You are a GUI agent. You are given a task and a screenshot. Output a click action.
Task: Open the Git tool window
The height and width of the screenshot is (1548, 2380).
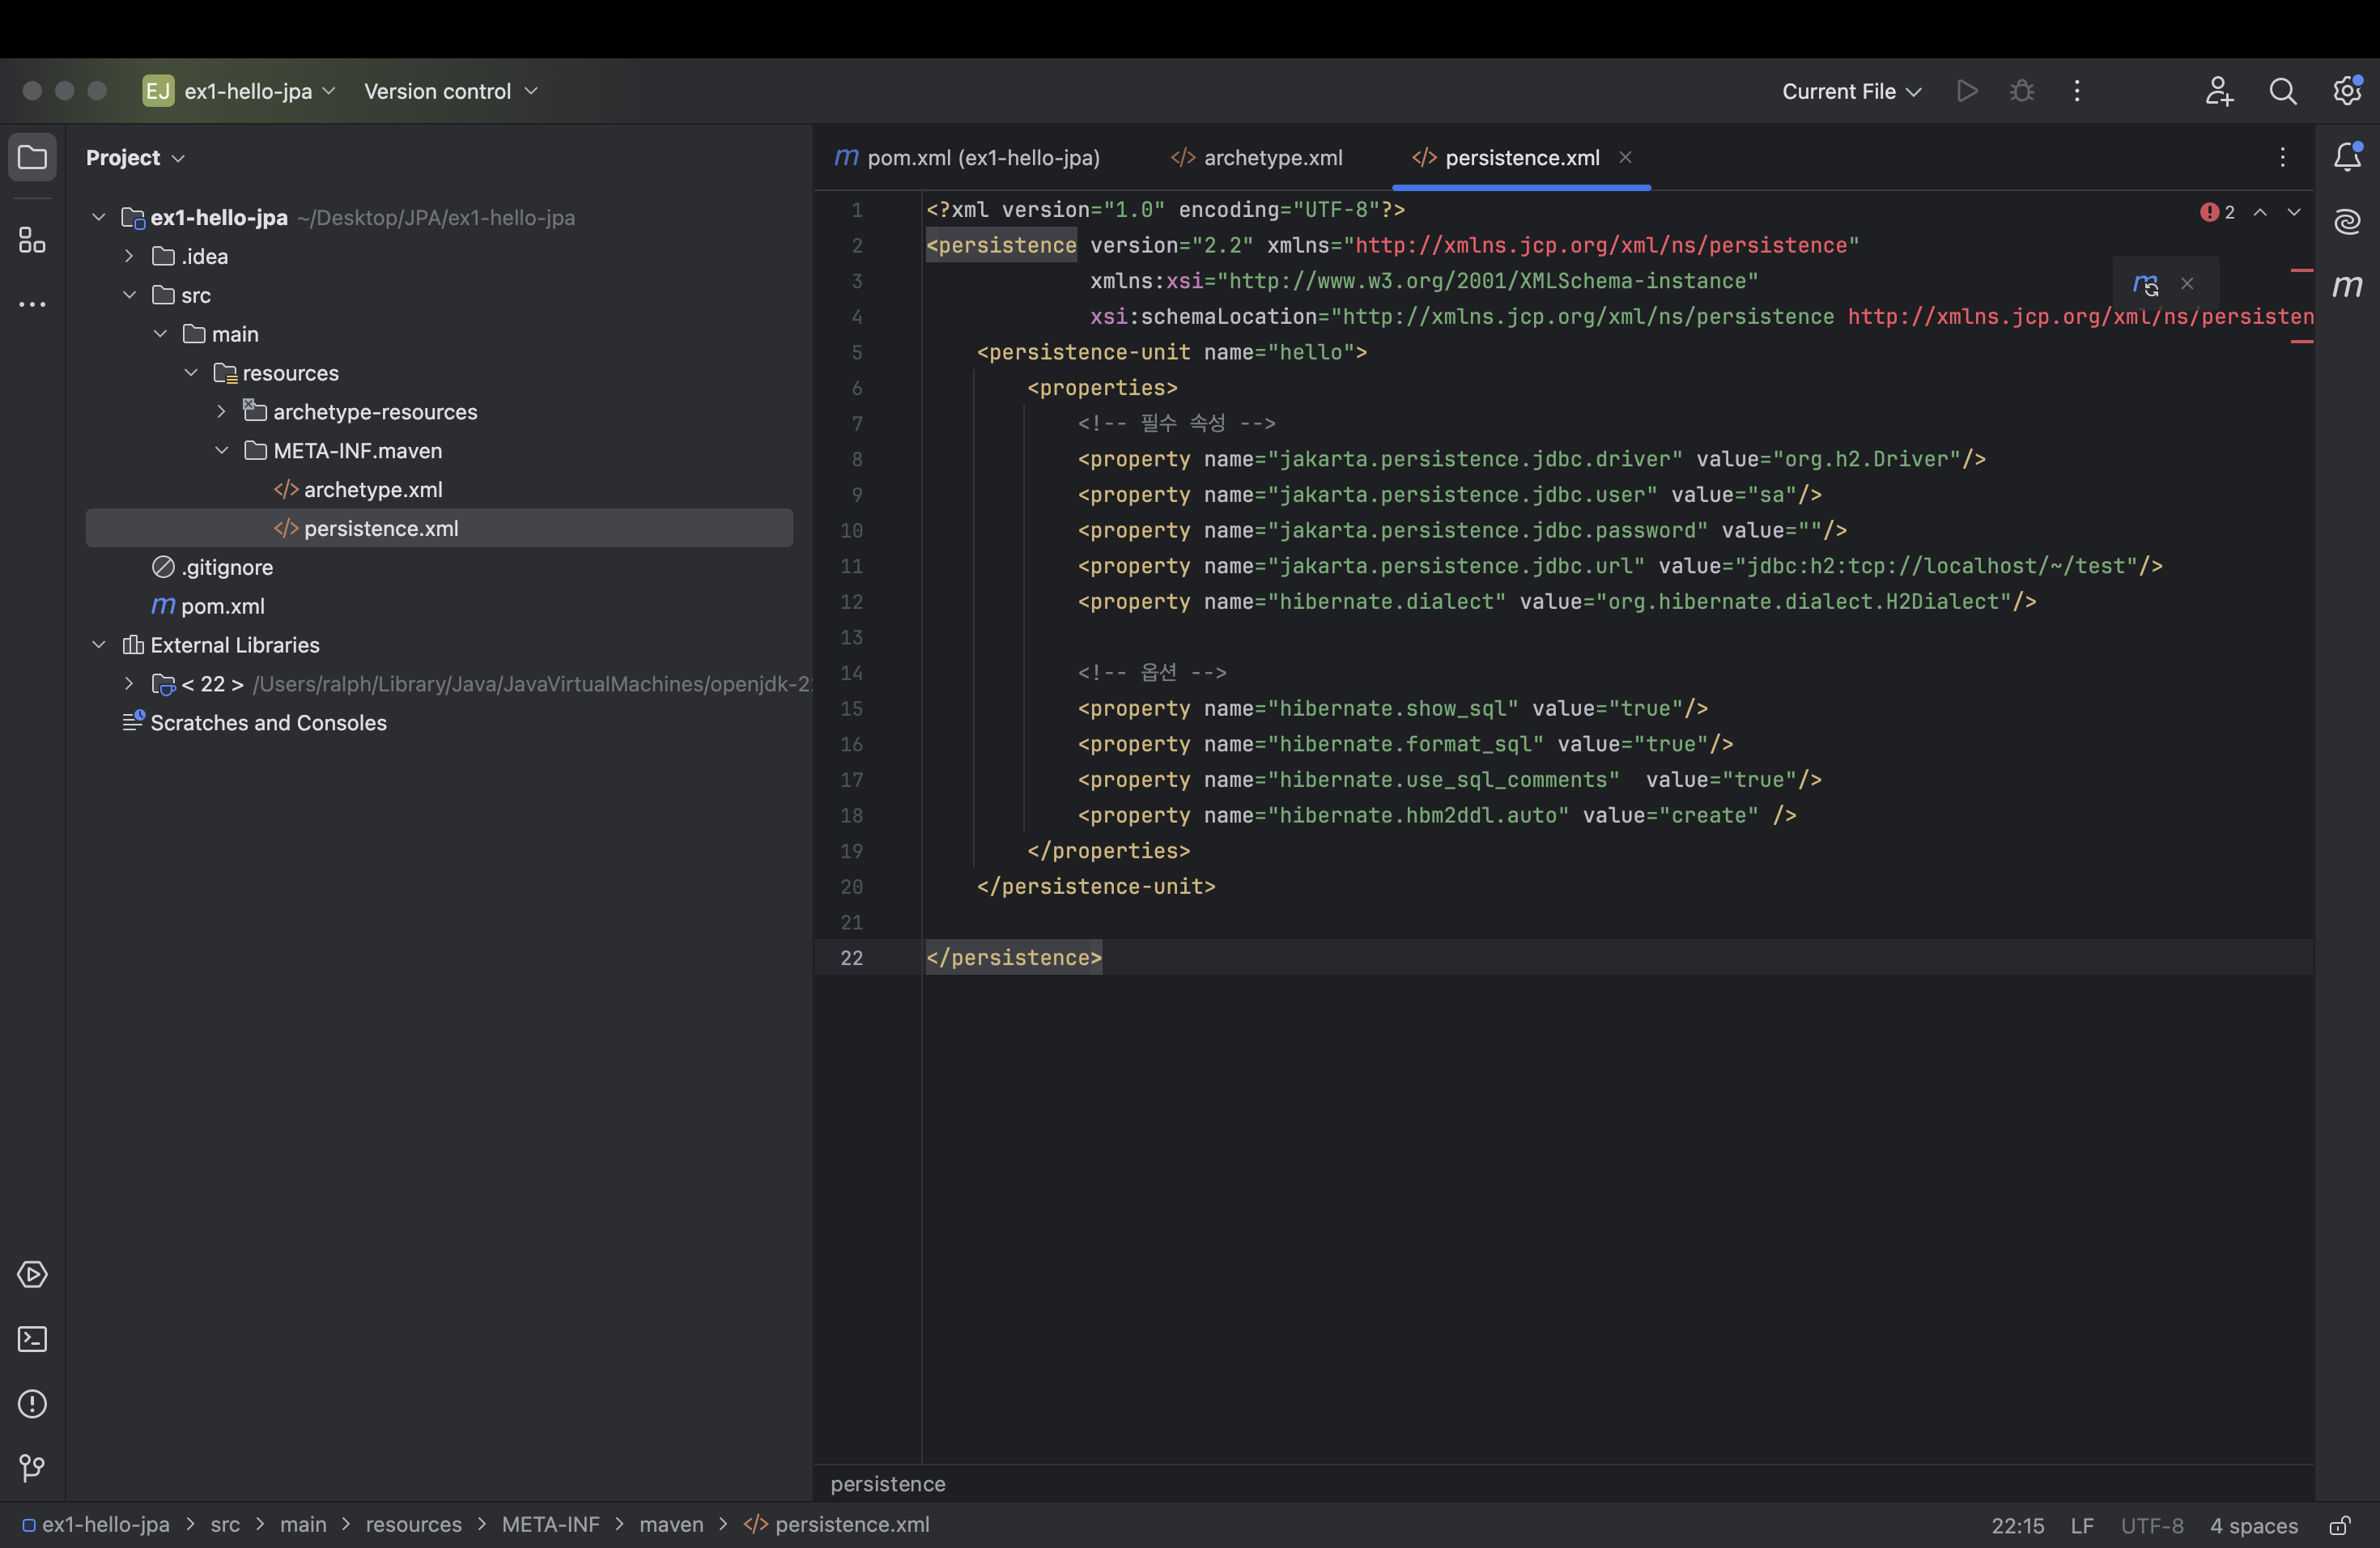pos(32,1467)
